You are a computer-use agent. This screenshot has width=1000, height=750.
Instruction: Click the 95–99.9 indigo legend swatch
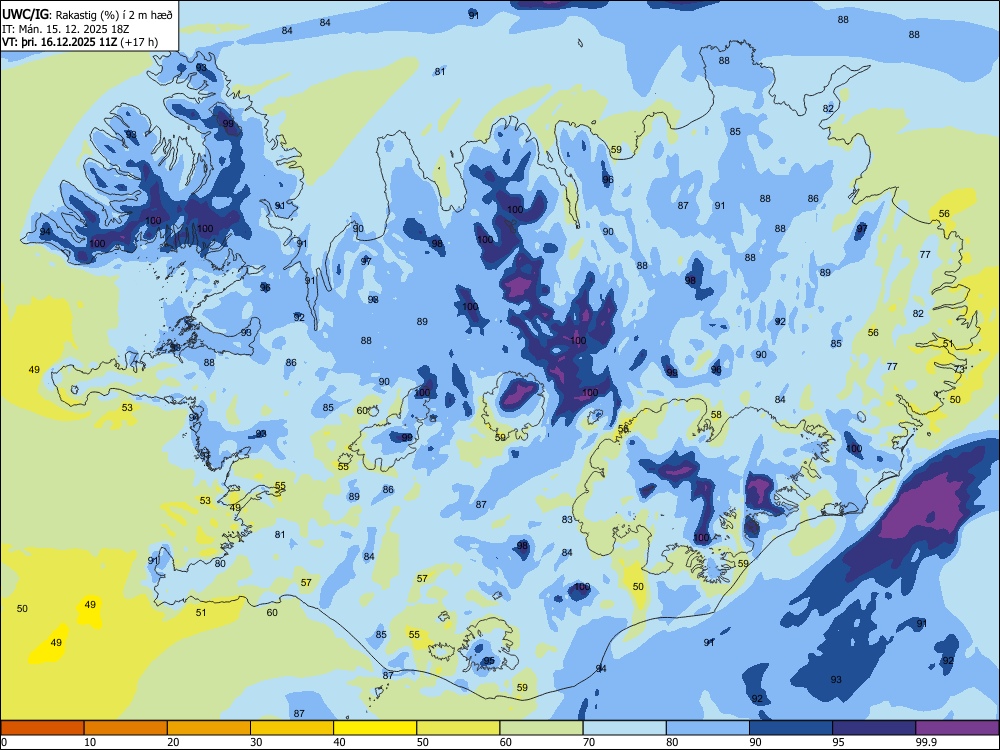(874, 728)
